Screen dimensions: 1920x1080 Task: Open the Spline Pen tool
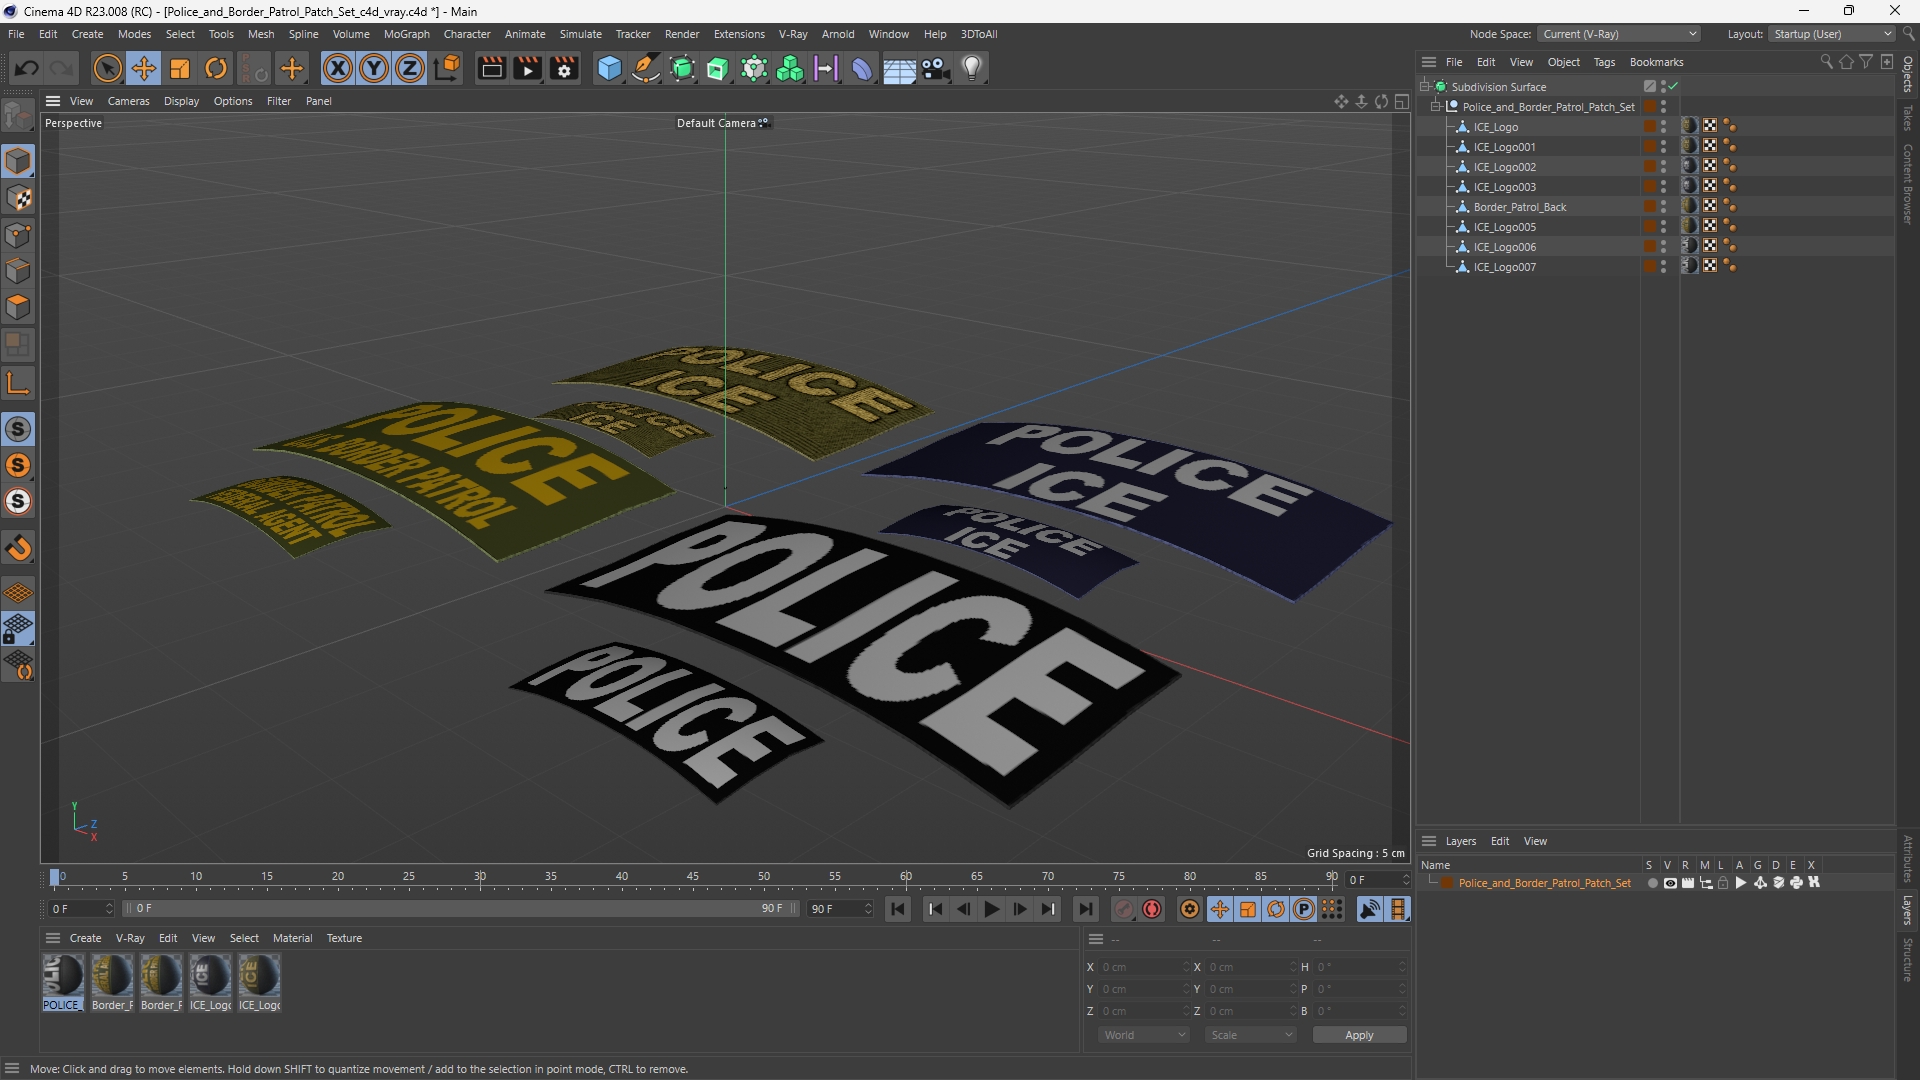[x=646, y=68]
